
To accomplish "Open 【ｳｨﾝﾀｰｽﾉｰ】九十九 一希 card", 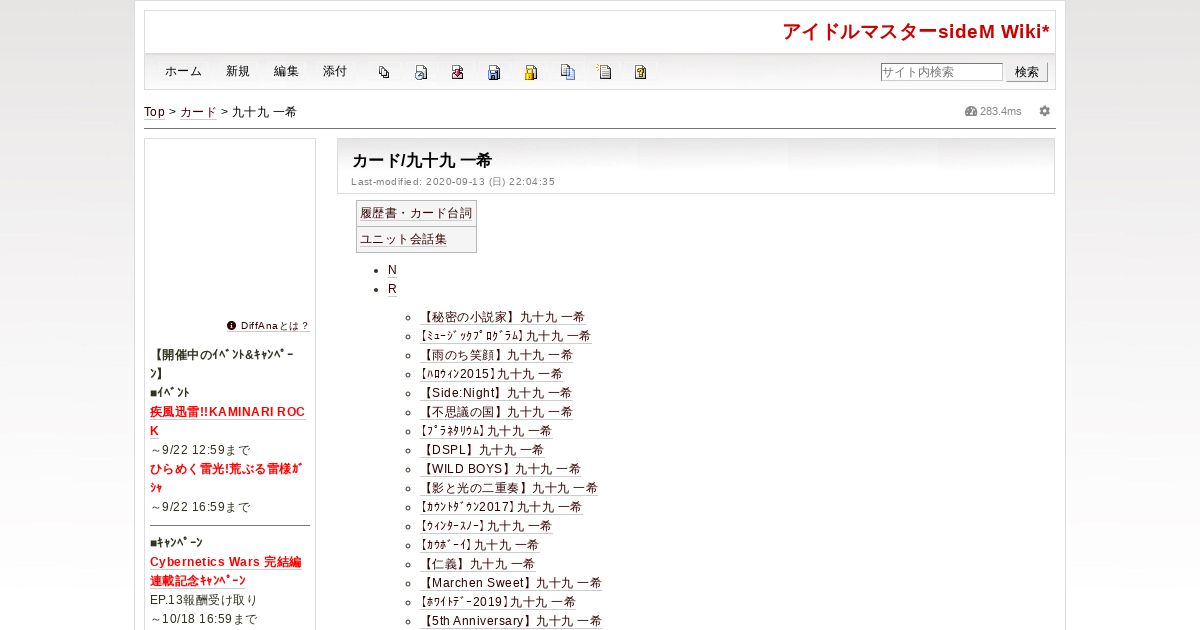I will 485,526.
